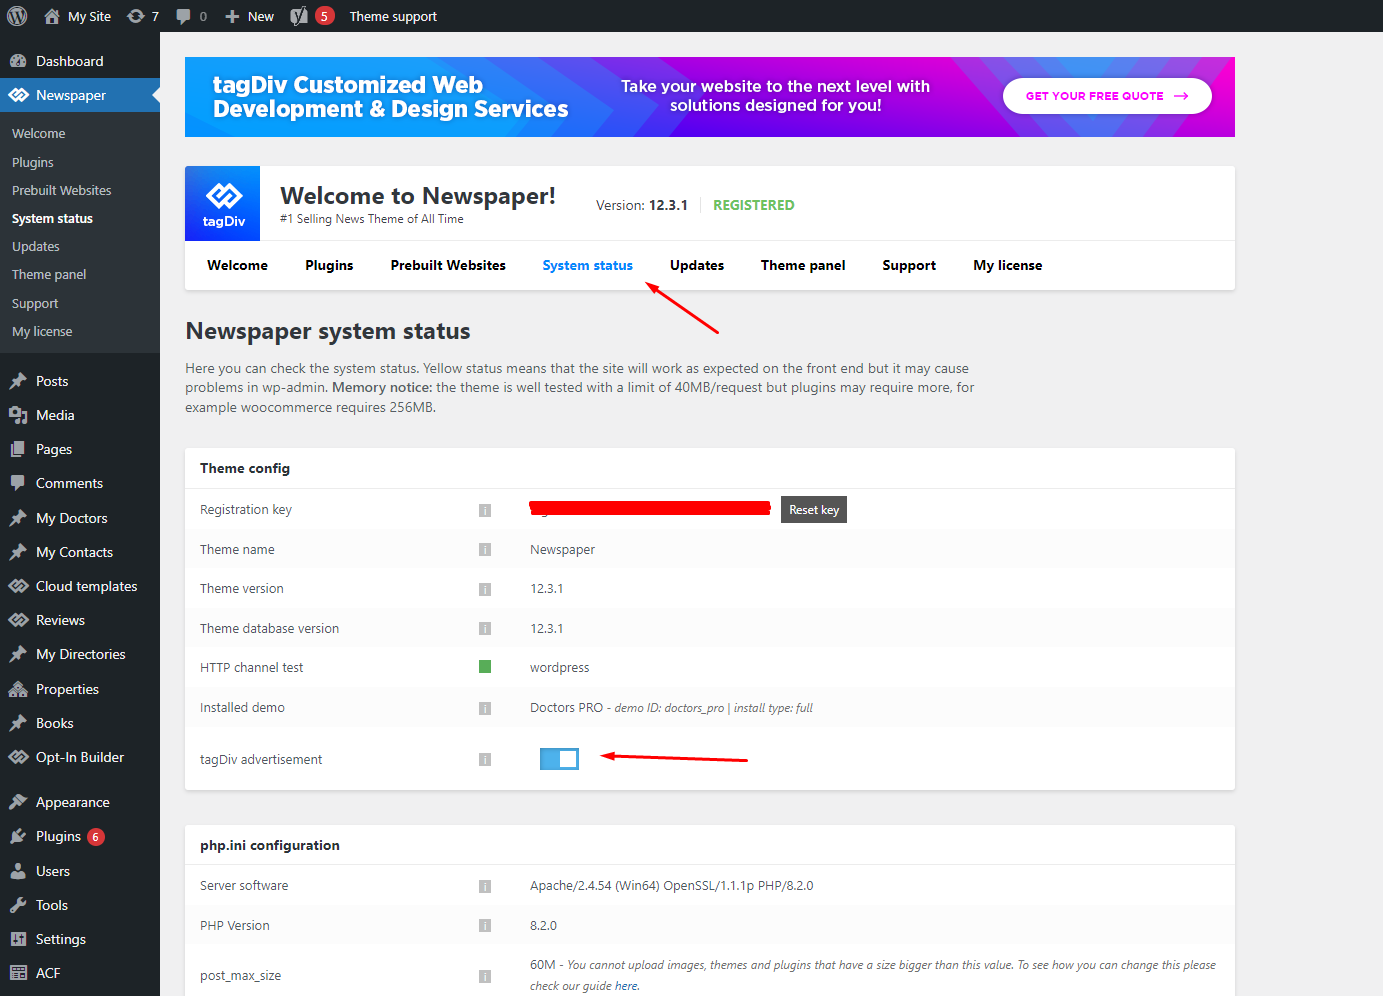Click the tagDiv logo tile
The image size is (1383, 996).
tap(223, 204)
